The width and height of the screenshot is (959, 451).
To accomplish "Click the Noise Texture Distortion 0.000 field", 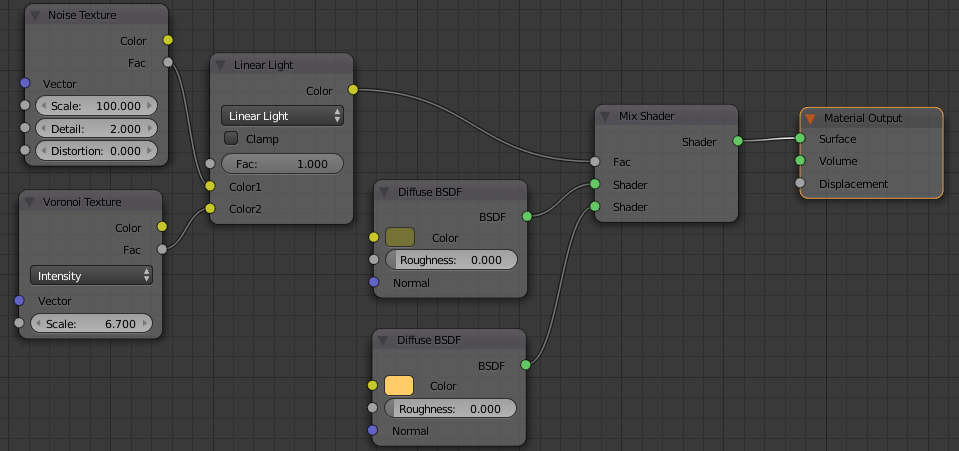I will (96, 151).
